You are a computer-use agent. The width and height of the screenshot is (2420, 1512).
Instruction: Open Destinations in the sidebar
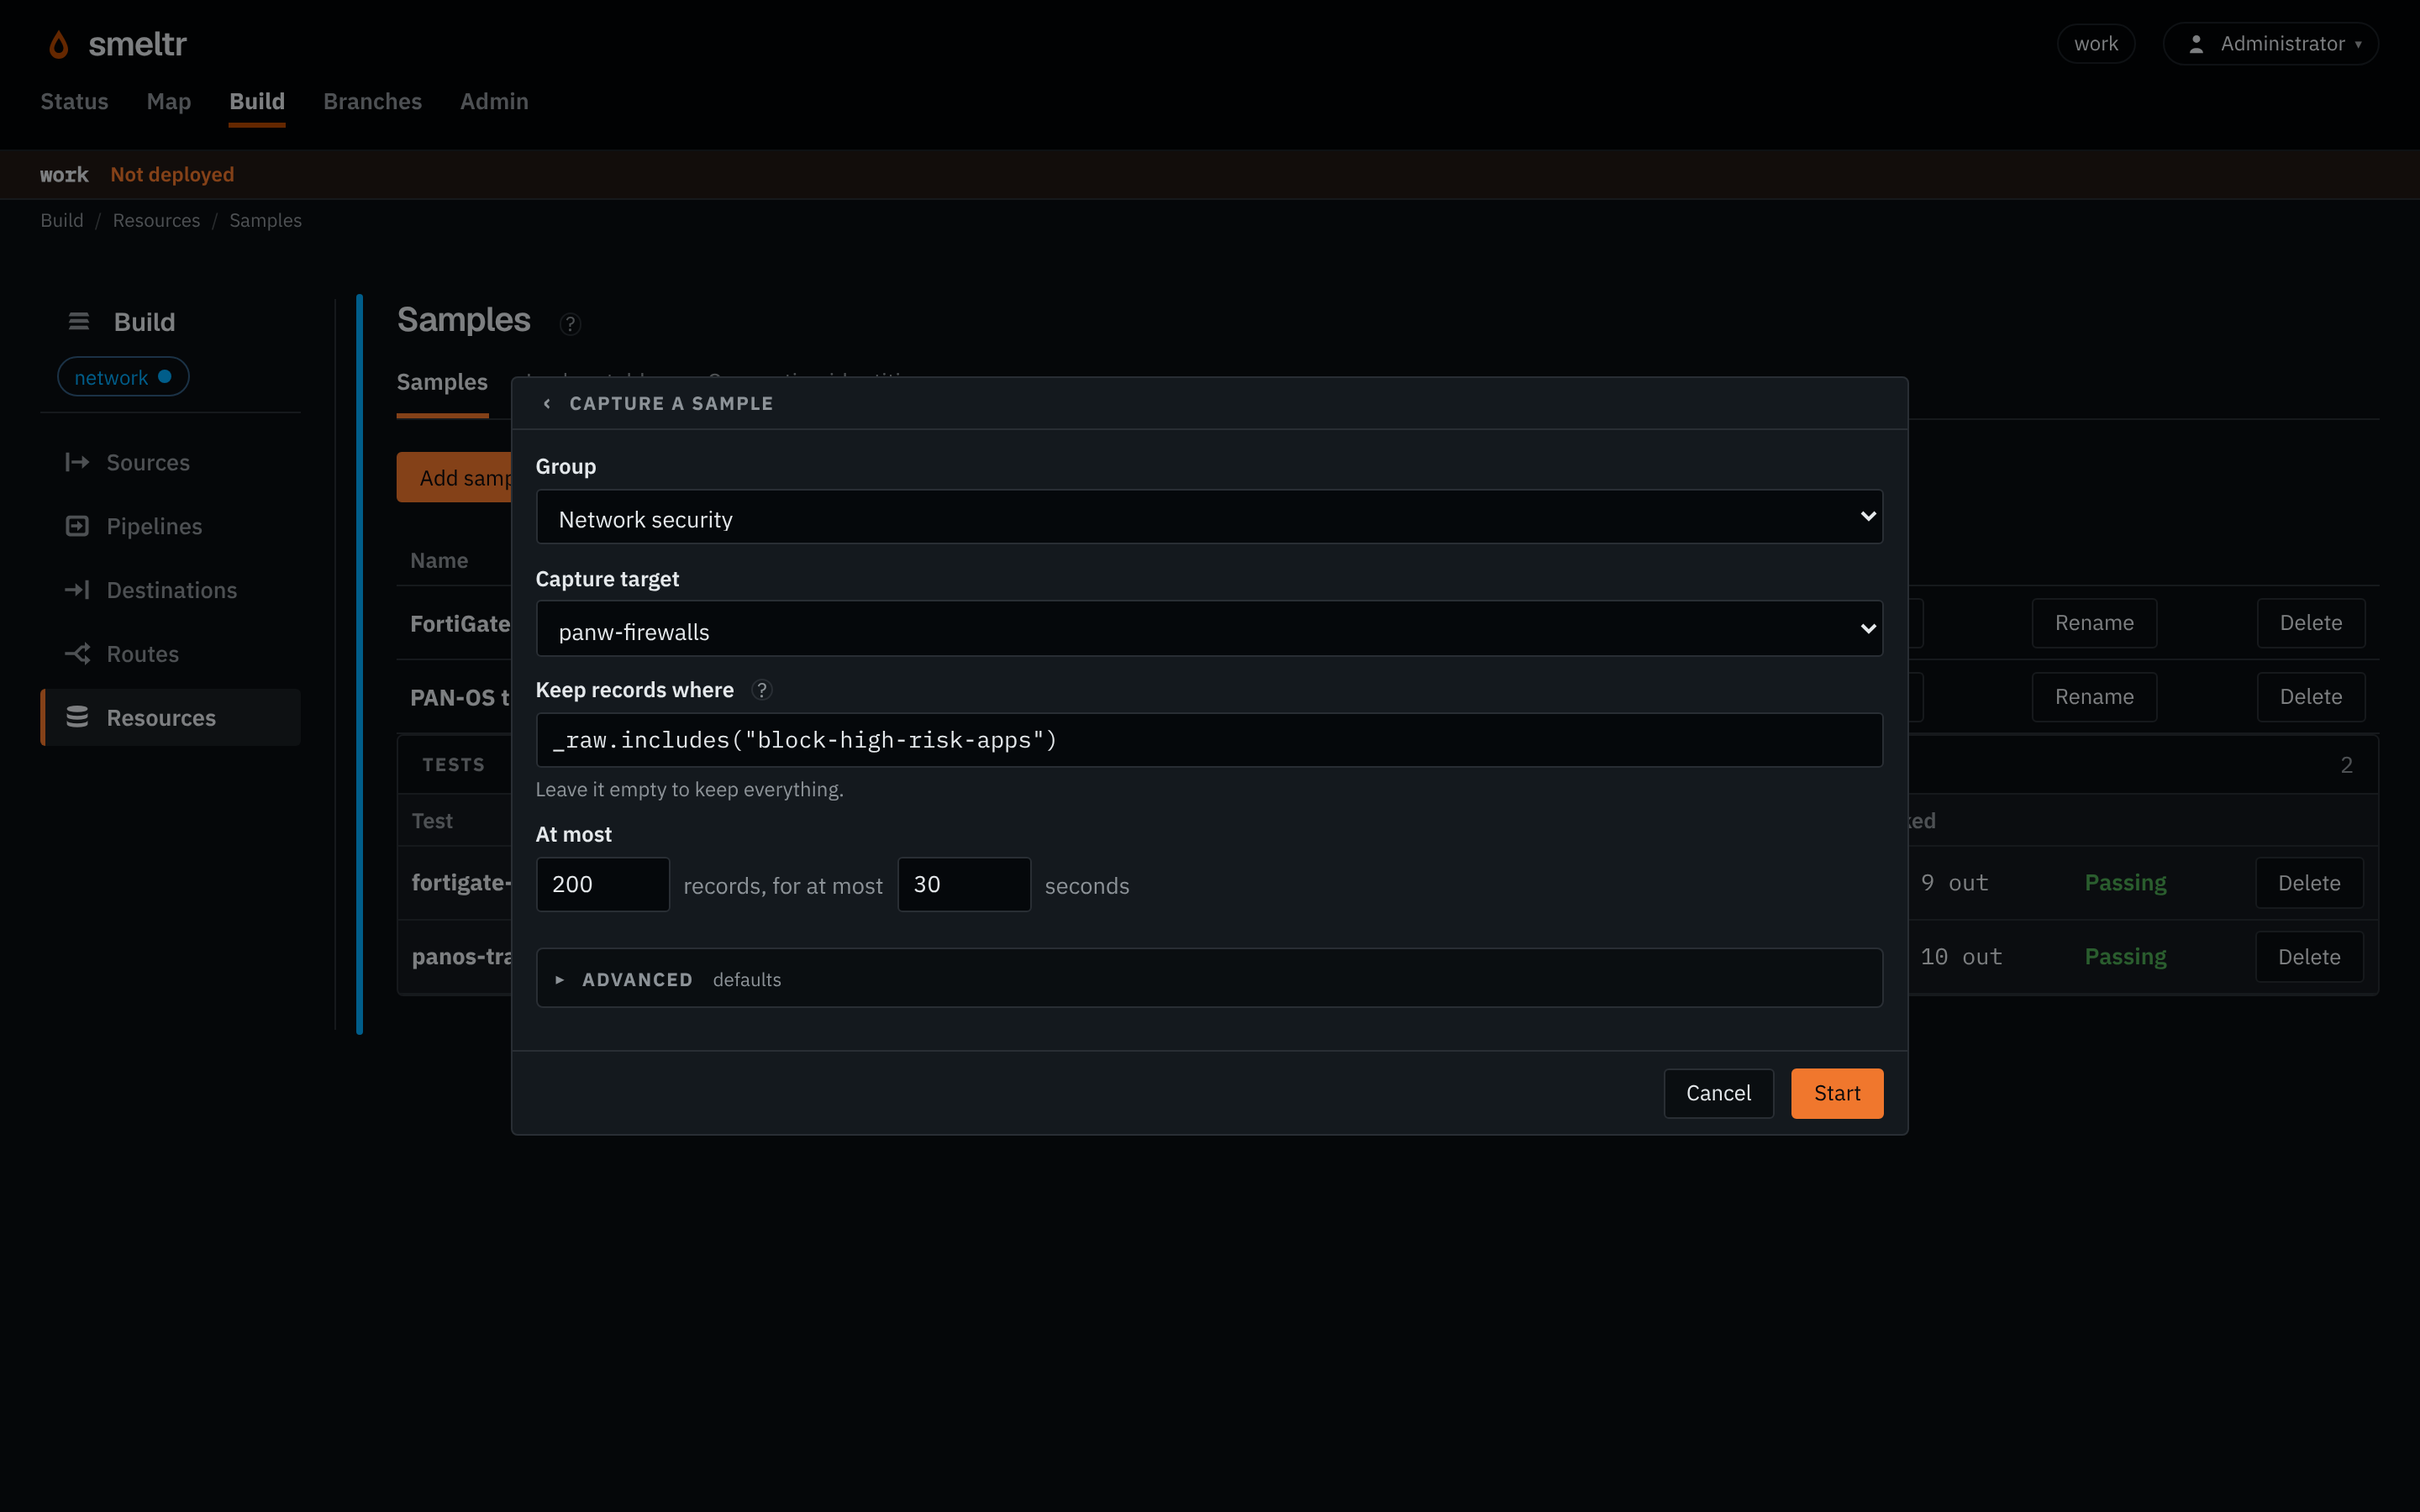click(171, 590)
